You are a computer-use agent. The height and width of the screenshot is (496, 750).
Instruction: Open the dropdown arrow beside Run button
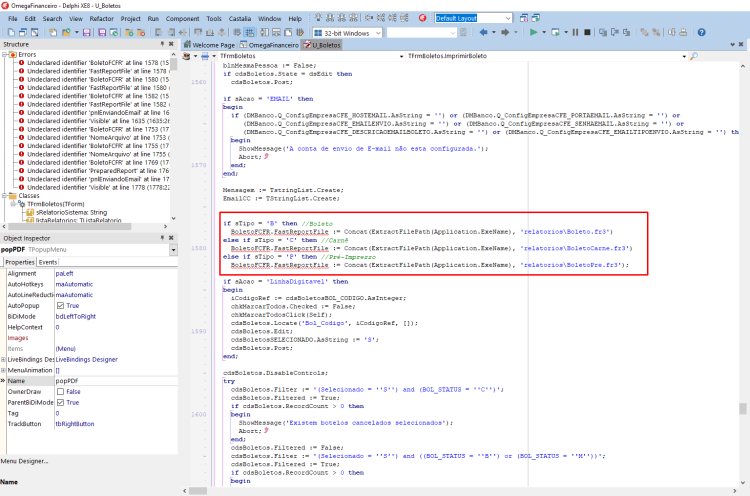coord(544,33)
